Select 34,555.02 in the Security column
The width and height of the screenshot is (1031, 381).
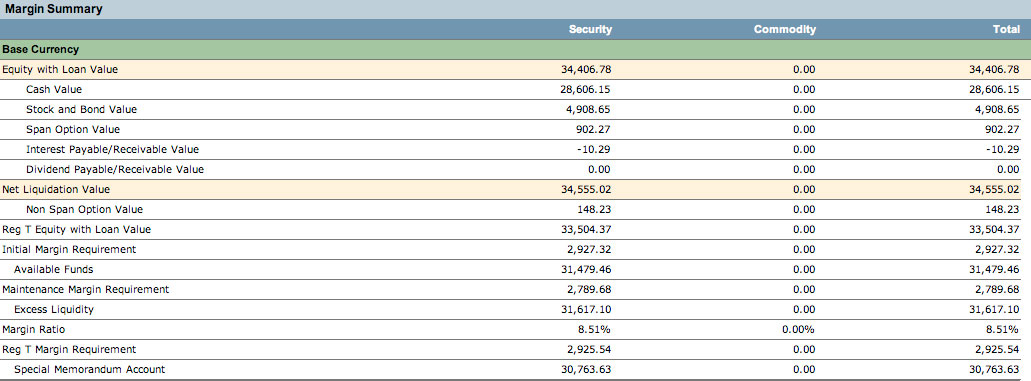(586, 190)
